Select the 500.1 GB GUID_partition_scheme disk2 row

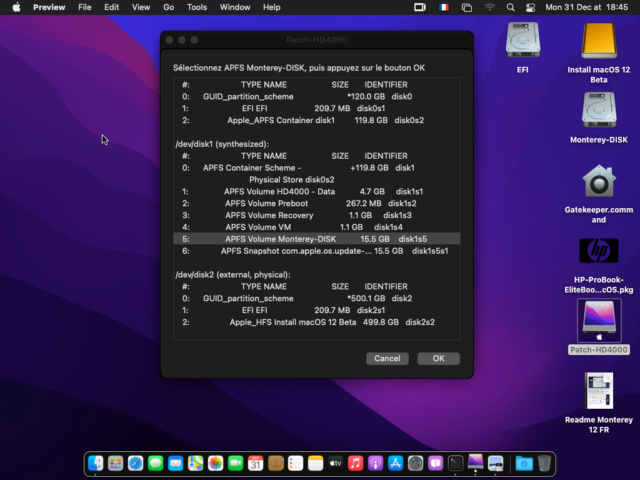317,298
